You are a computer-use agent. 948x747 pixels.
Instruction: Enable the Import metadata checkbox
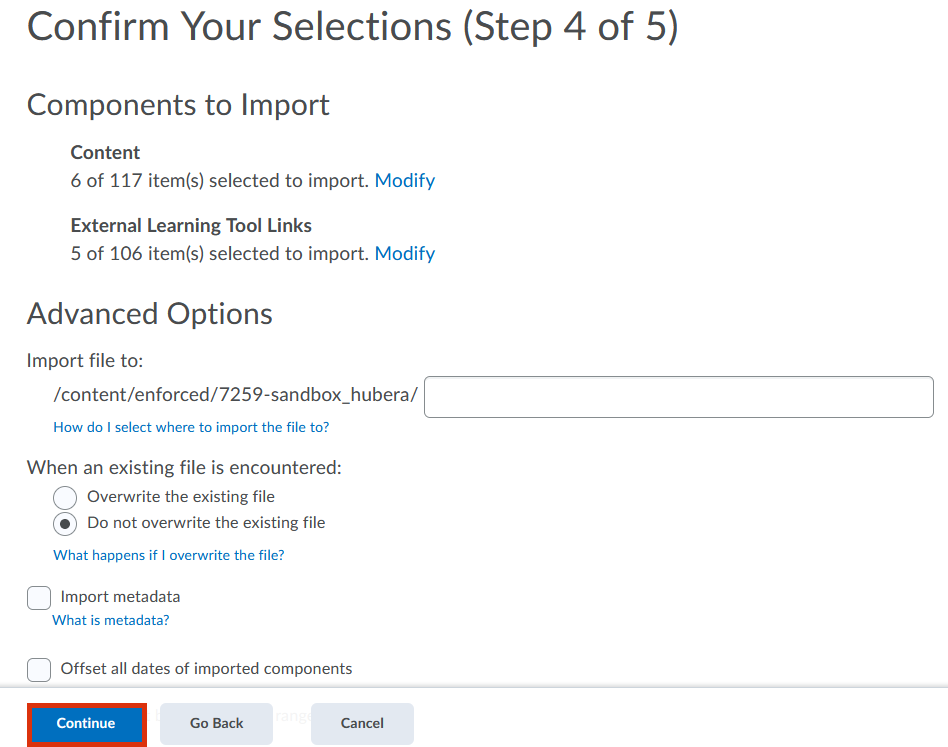39,597
